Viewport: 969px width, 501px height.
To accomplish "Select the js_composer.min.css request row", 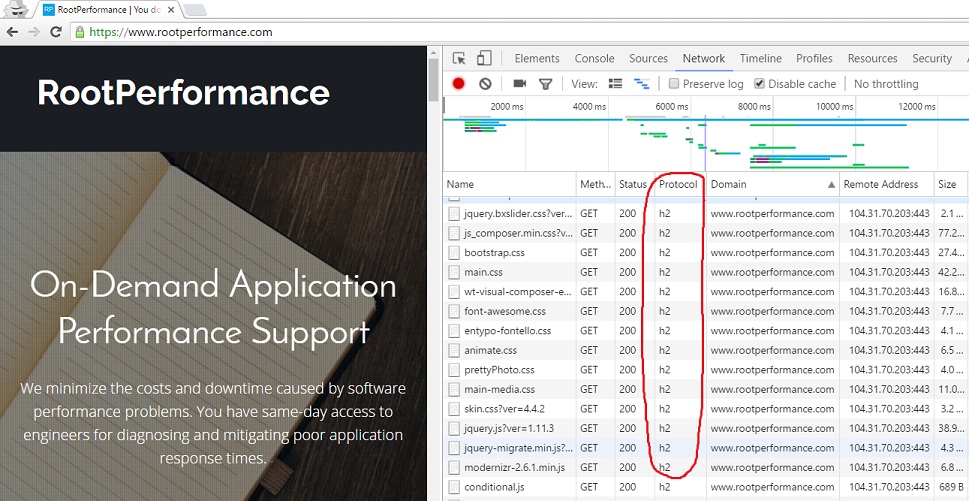I will click(x=706, y=233).
